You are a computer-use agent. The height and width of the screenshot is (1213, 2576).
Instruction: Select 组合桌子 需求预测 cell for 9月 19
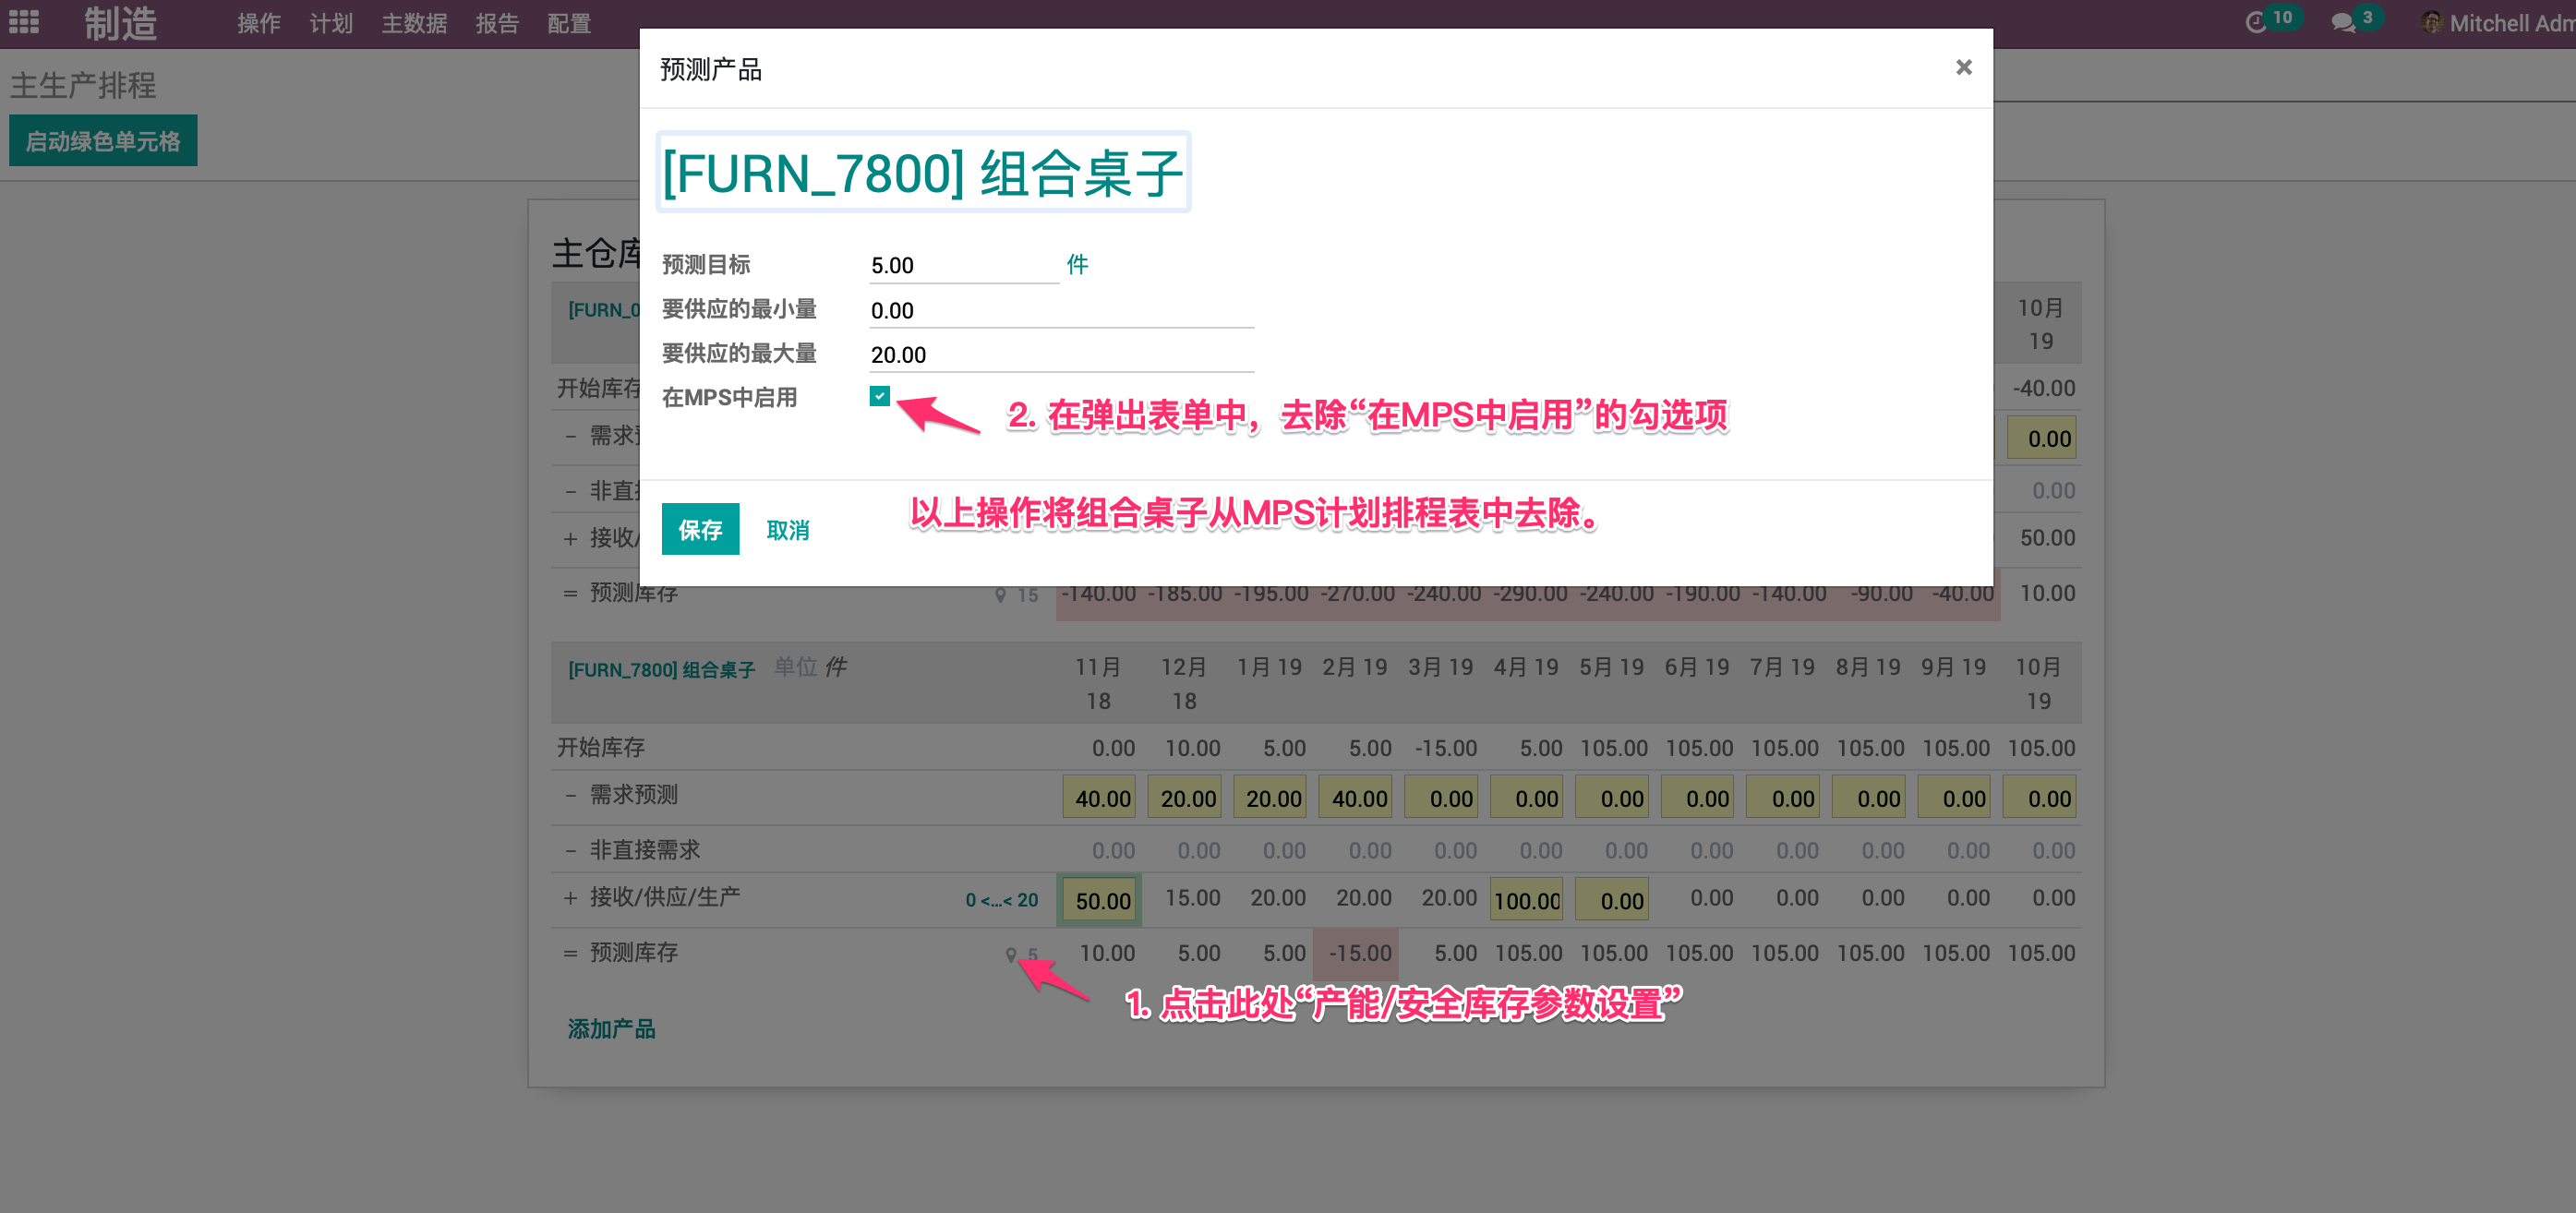(1955, 798)
